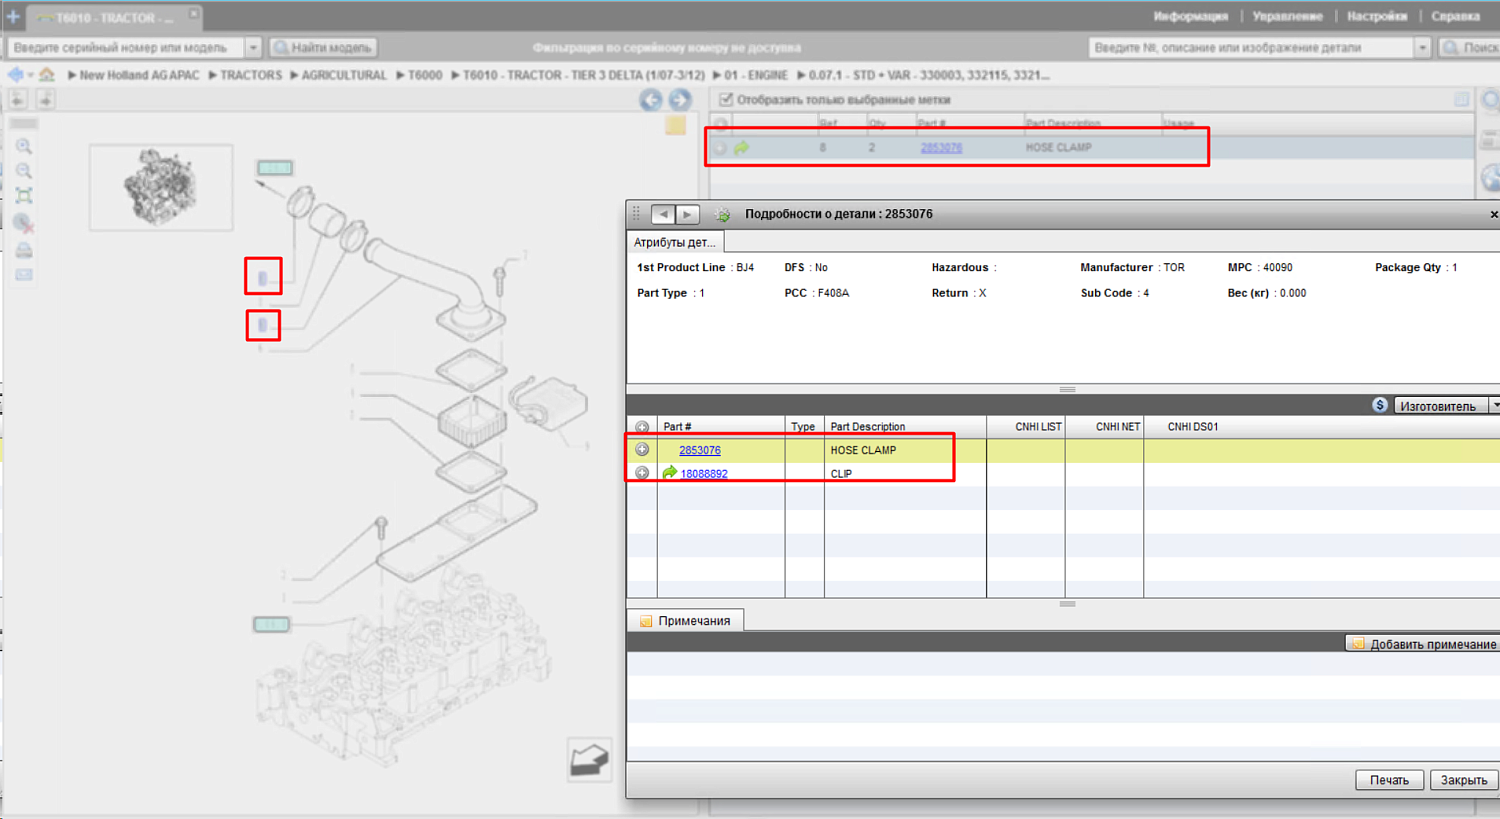Click the 'Найти модель' button

[x=323, y=47]
